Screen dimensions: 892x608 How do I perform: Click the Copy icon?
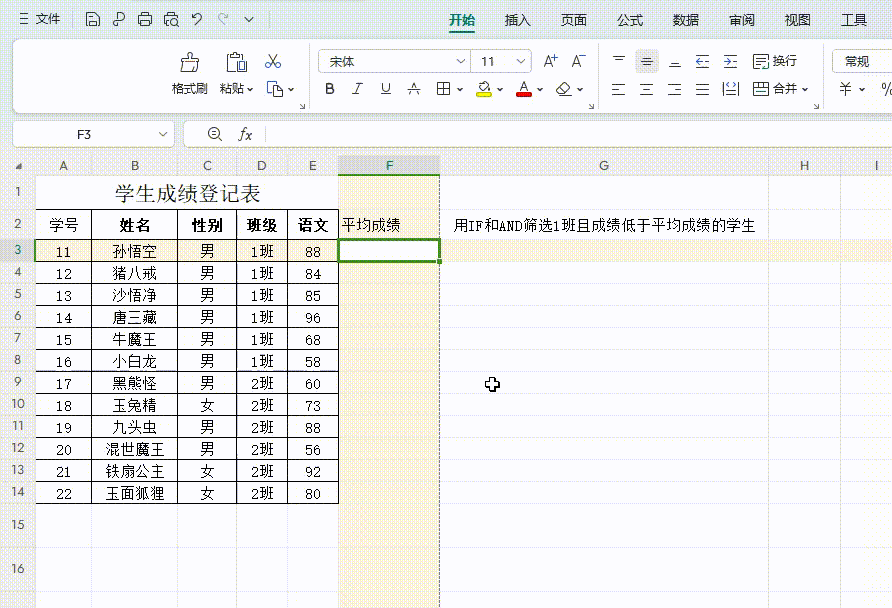click(x=275, y=89)
